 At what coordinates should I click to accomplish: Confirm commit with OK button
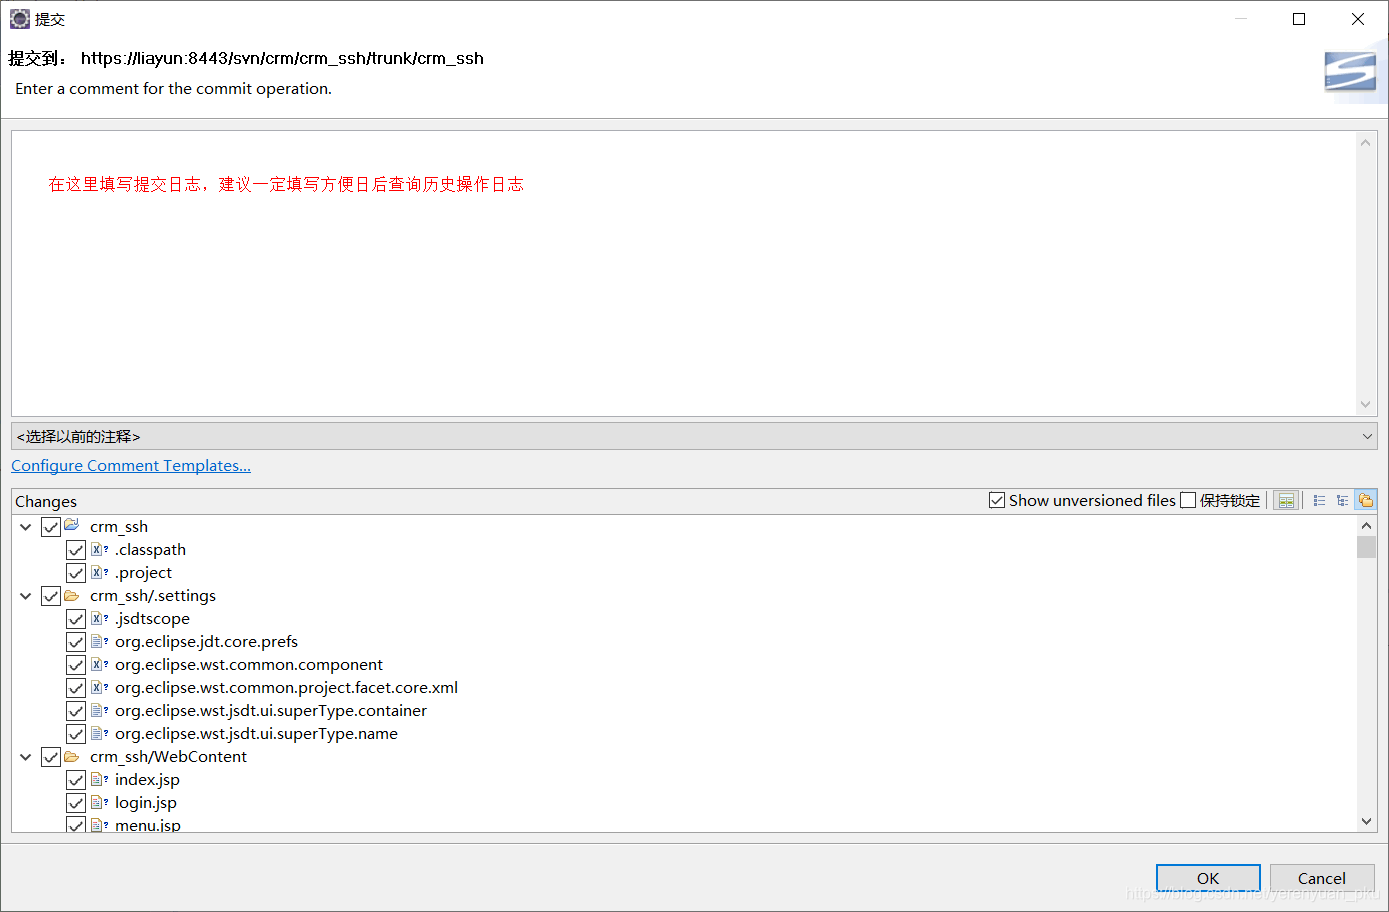[1208, 878]
